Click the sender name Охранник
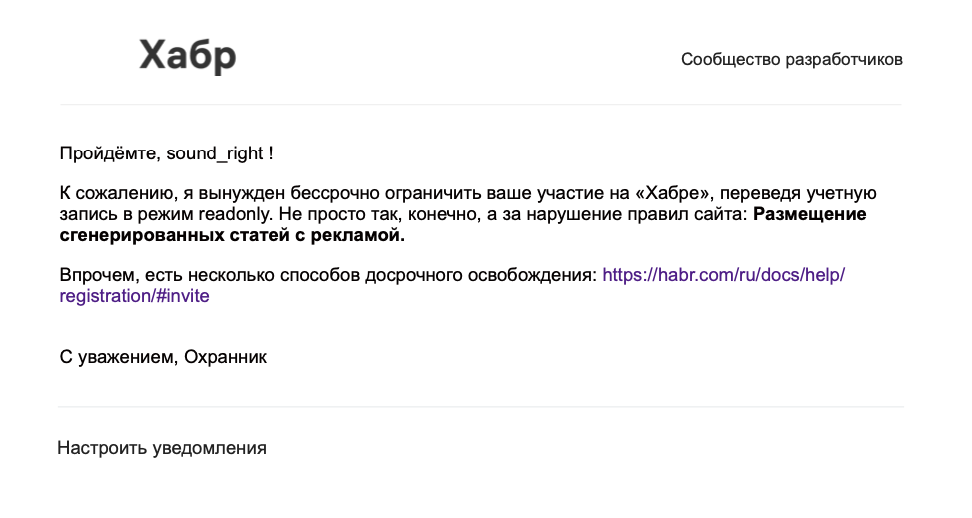This screenshot has height=518, width=972. pyautogui.click(x=226, y=357)
